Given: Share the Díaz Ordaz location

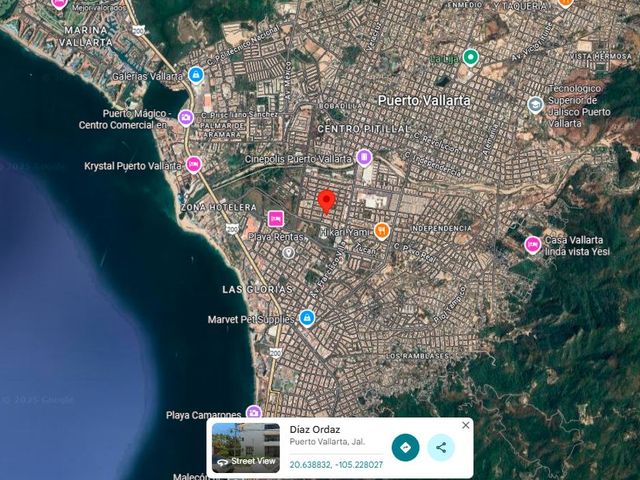Looking at the screenshot, I should point(441,447).
